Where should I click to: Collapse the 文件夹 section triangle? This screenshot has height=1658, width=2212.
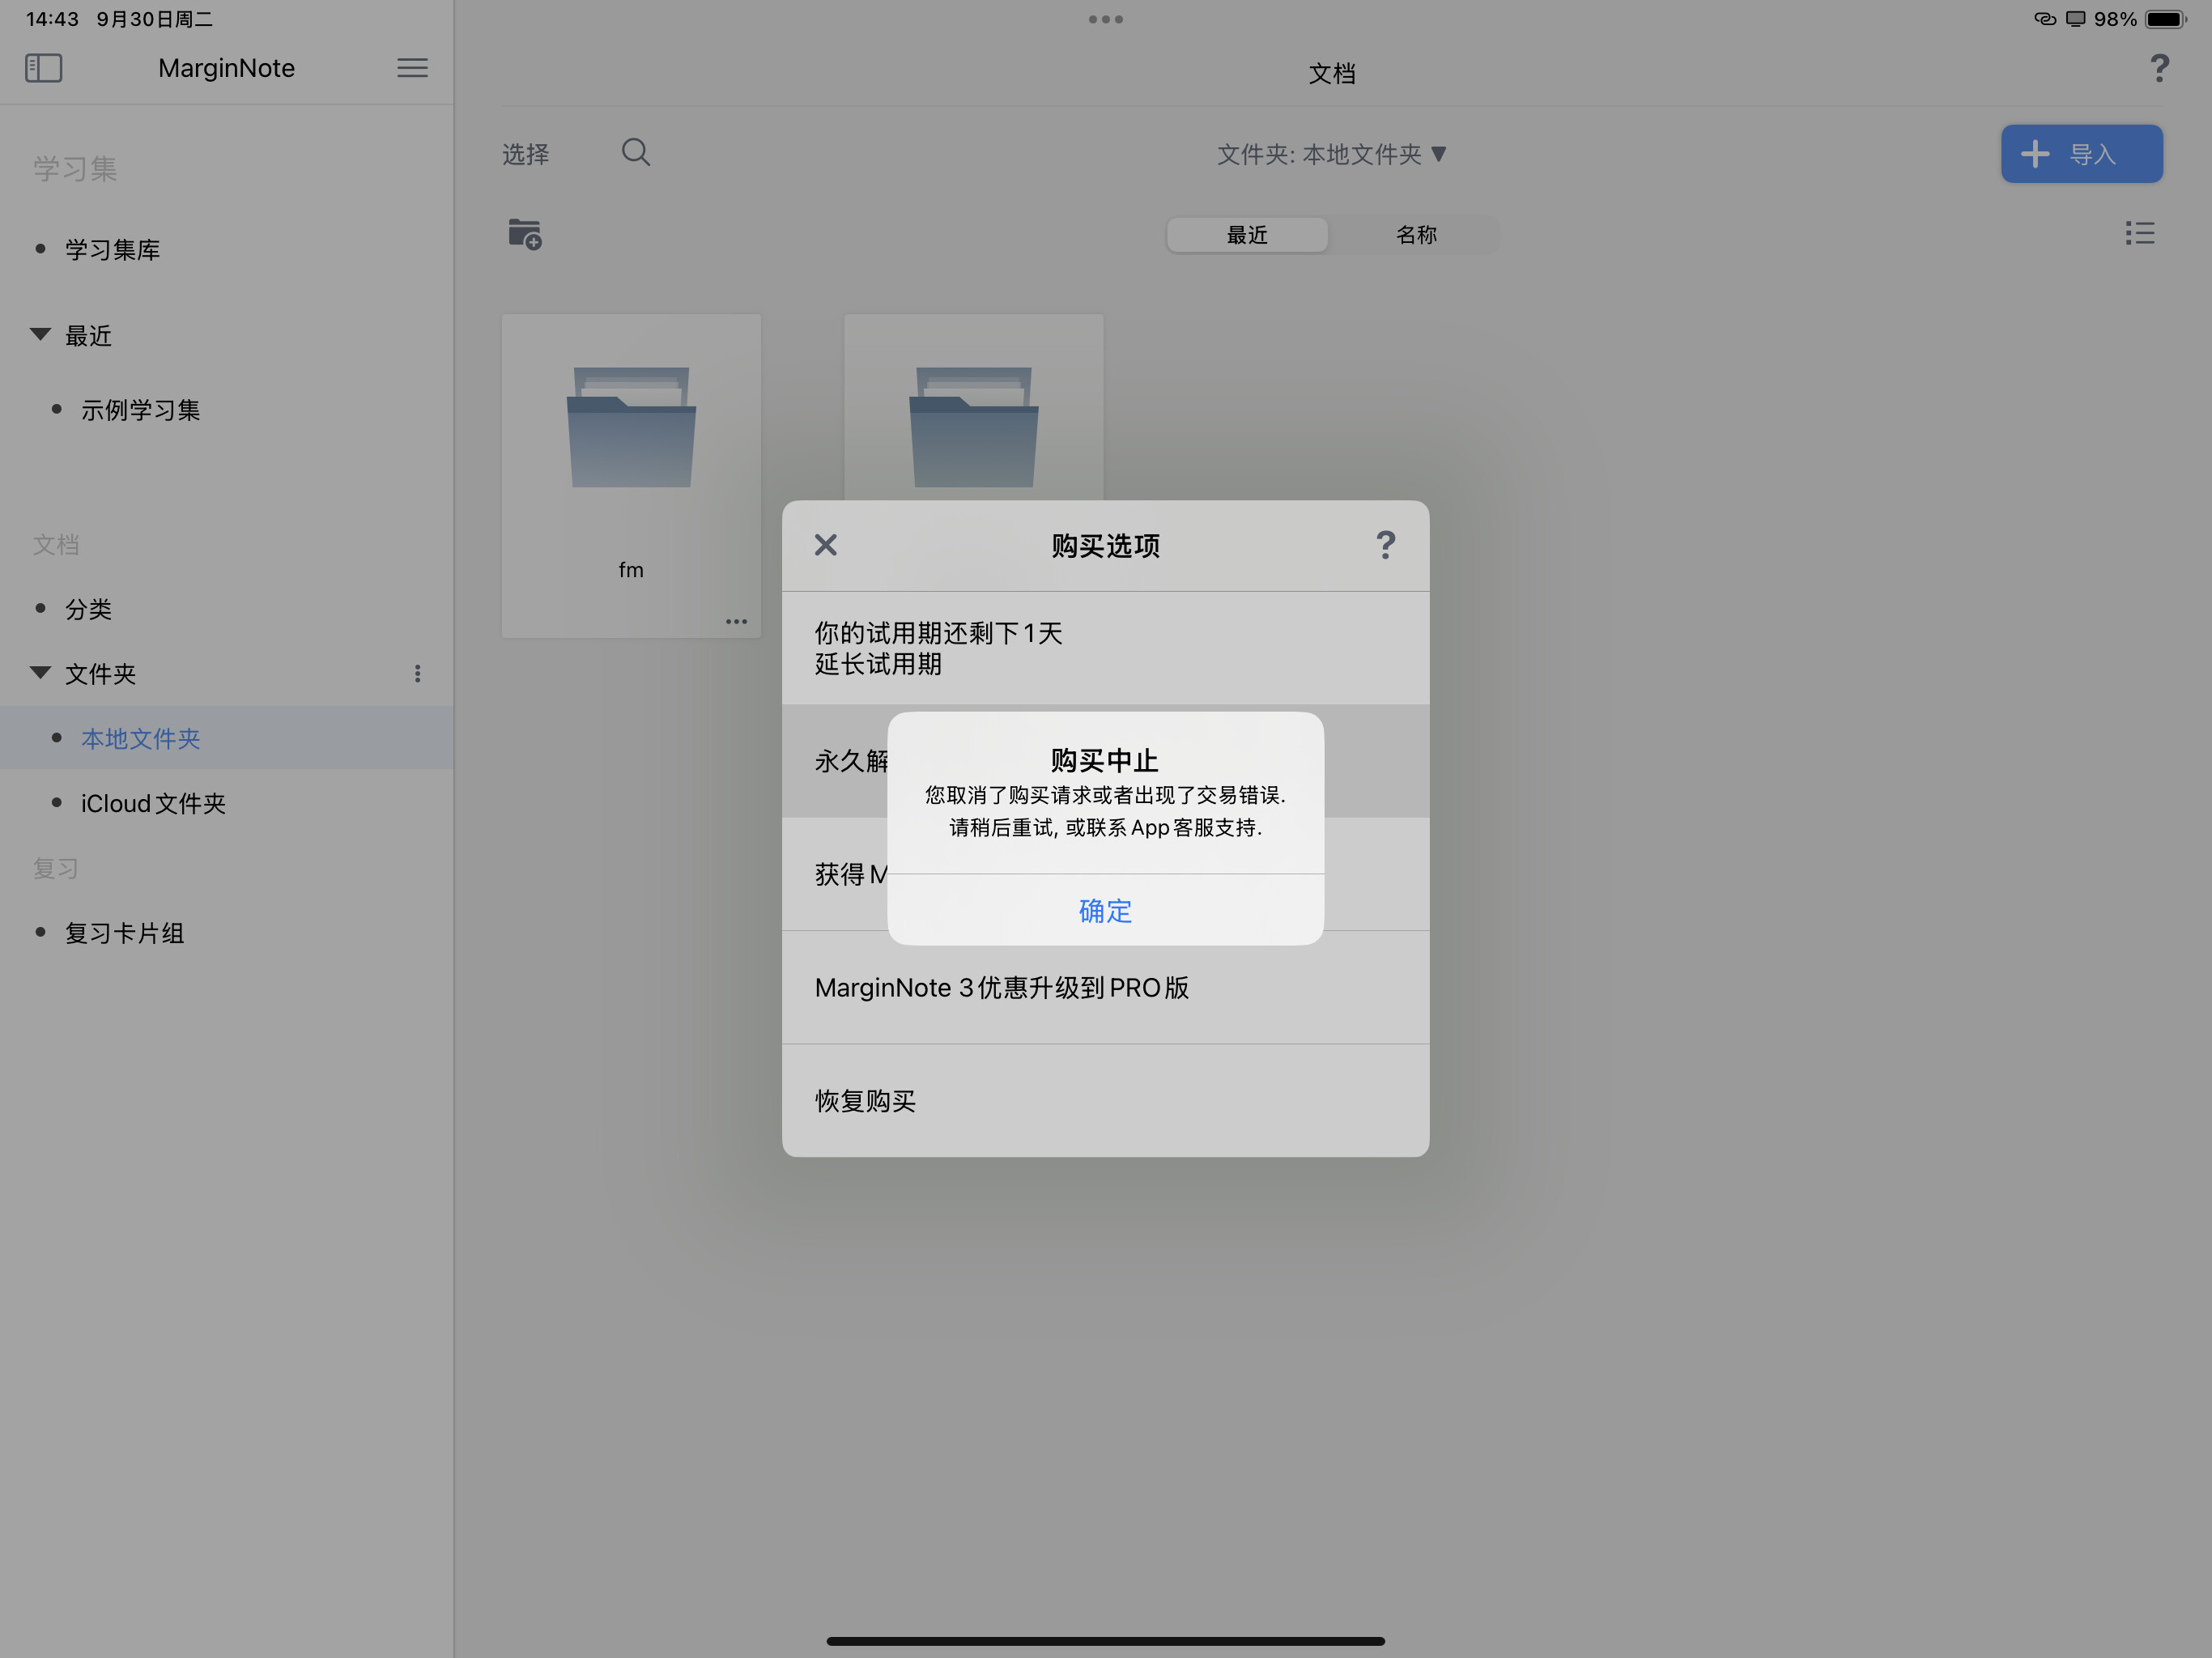click(x=40, y=673)
